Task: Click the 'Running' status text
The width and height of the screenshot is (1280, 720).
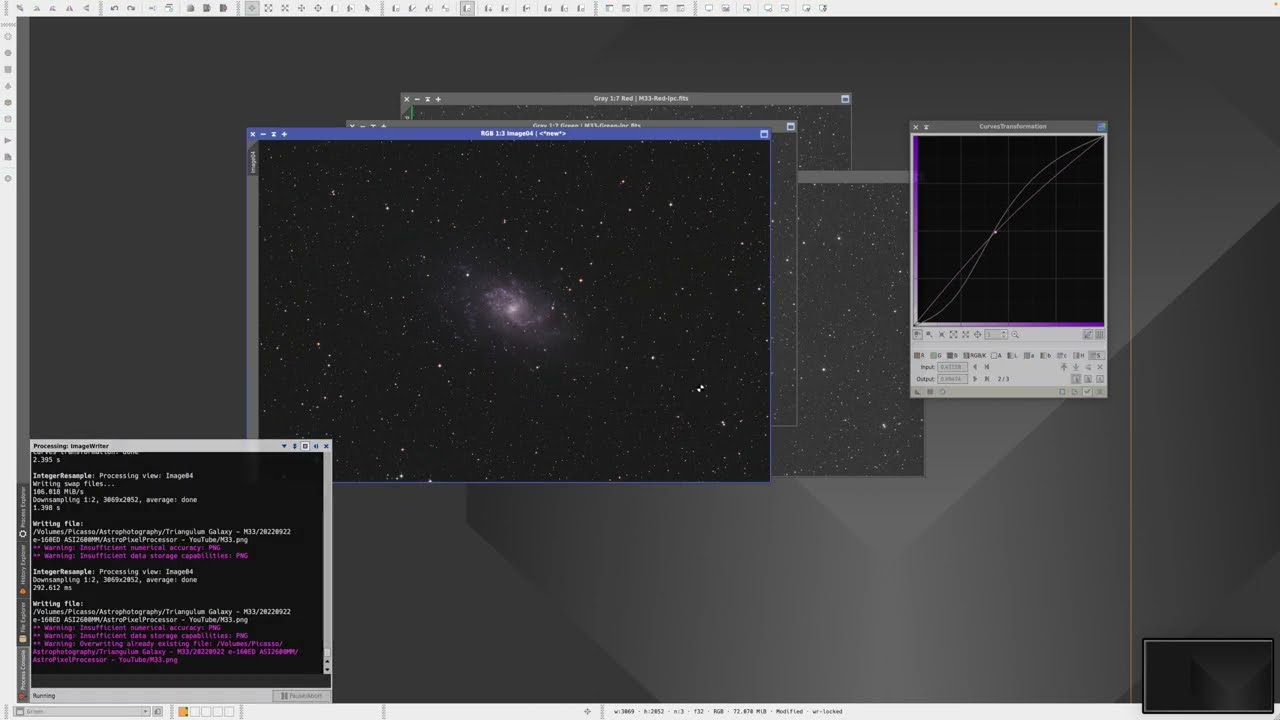Action: (44, 695)
